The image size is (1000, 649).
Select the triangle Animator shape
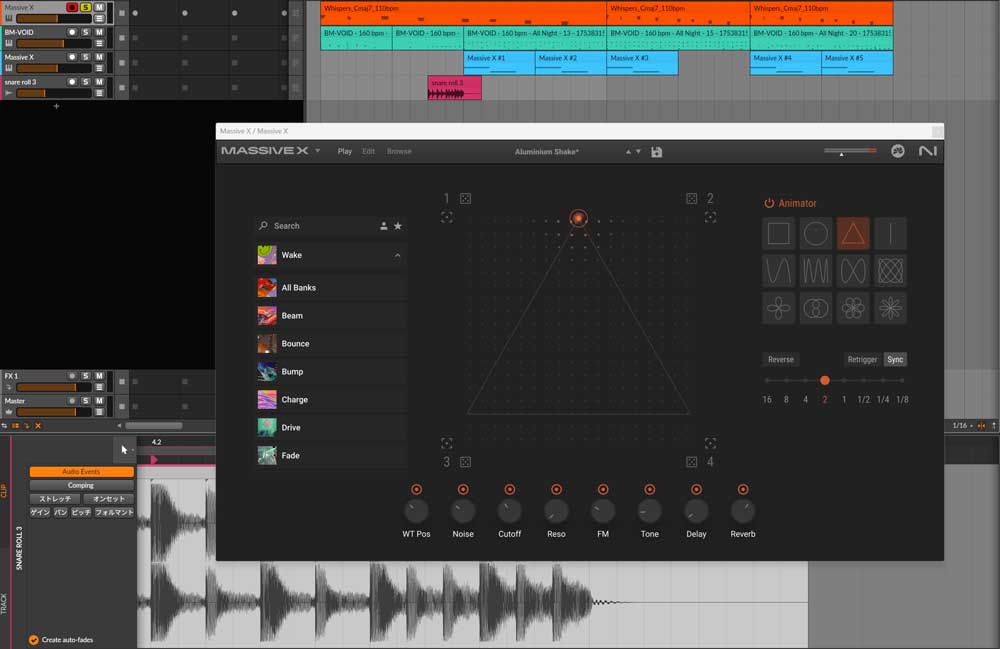[853, 234]
